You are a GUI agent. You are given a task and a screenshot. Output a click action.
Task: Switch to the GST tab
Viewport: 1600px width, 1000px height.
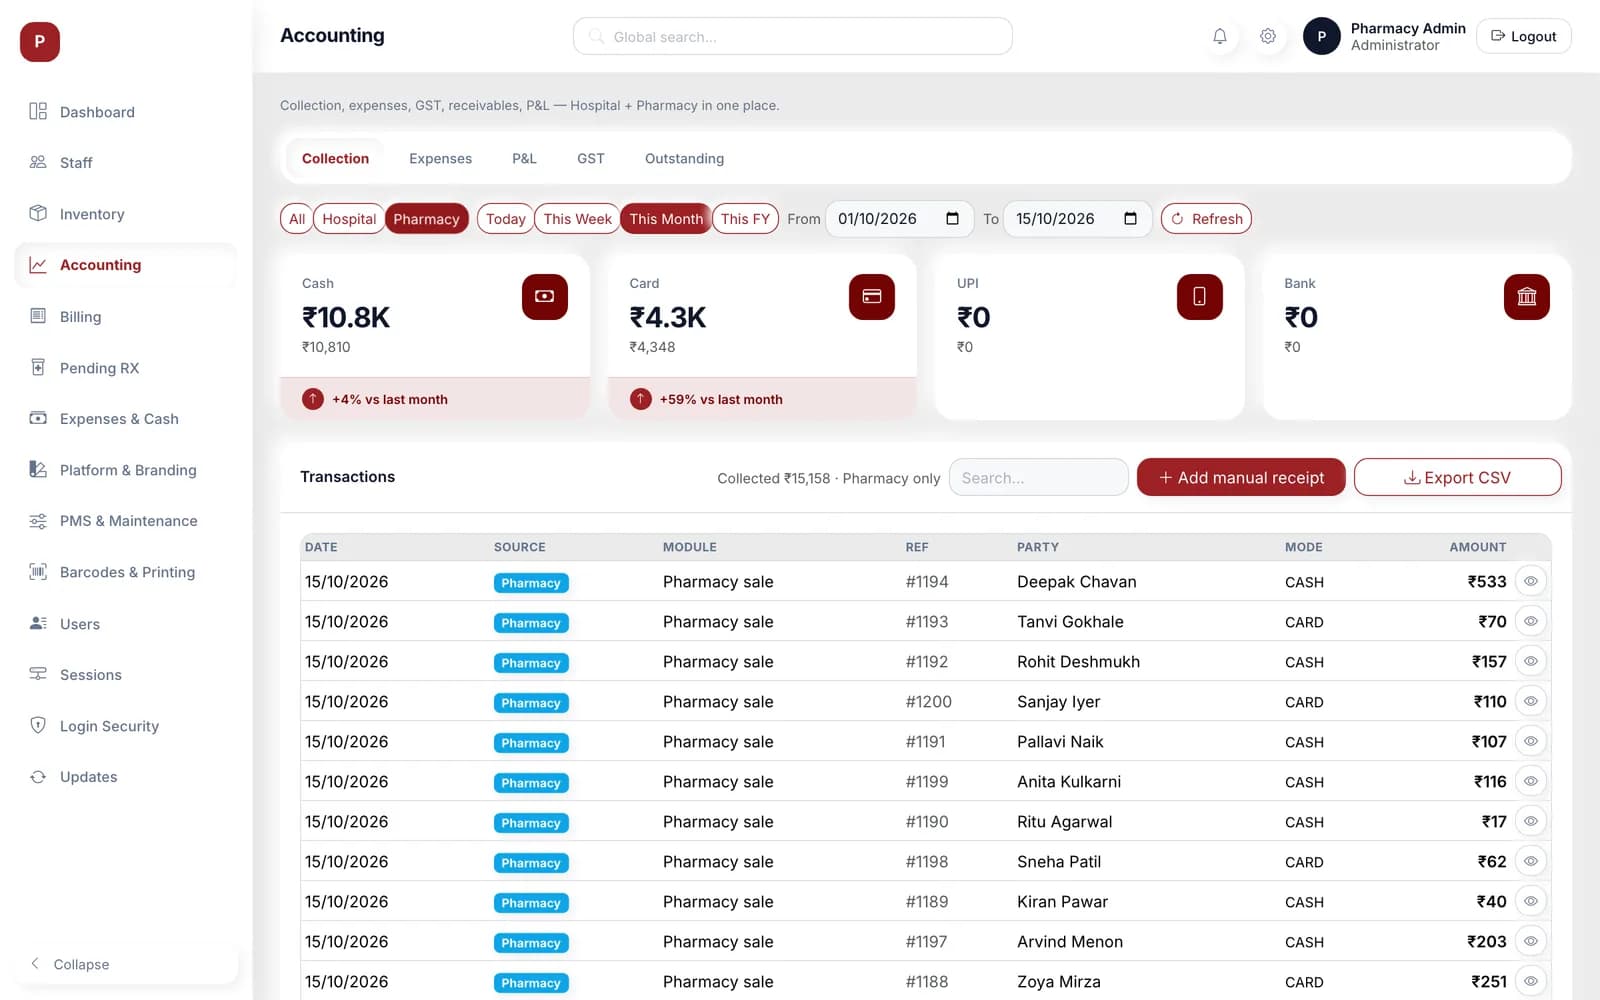point(590,158)
